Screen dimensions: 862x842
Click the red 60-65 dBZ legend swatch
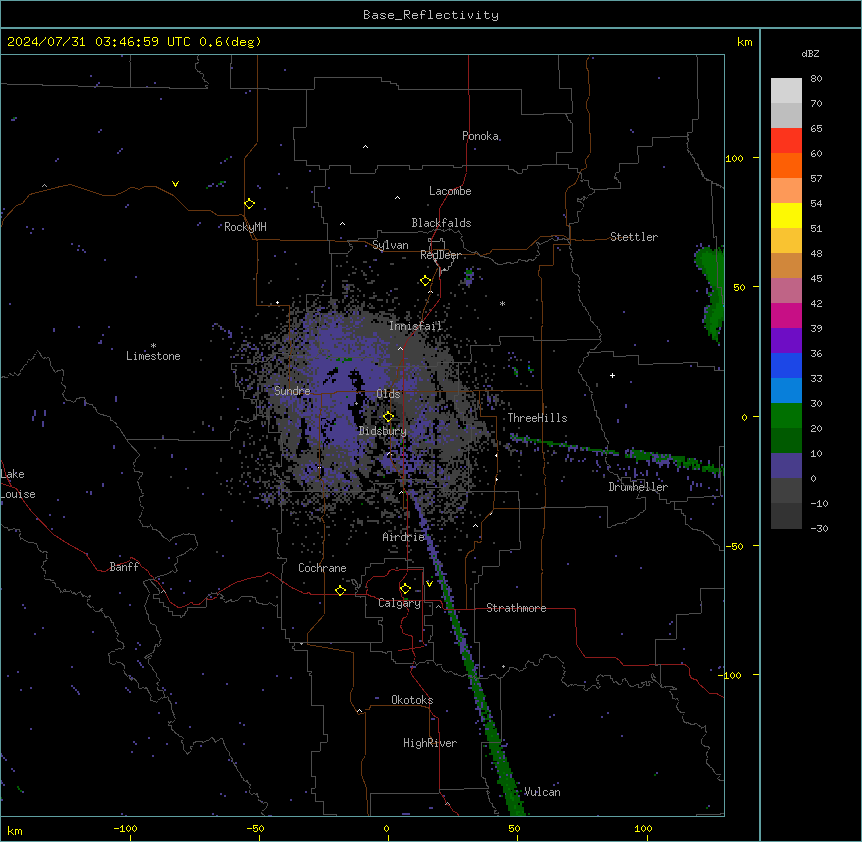pos(786,141)
